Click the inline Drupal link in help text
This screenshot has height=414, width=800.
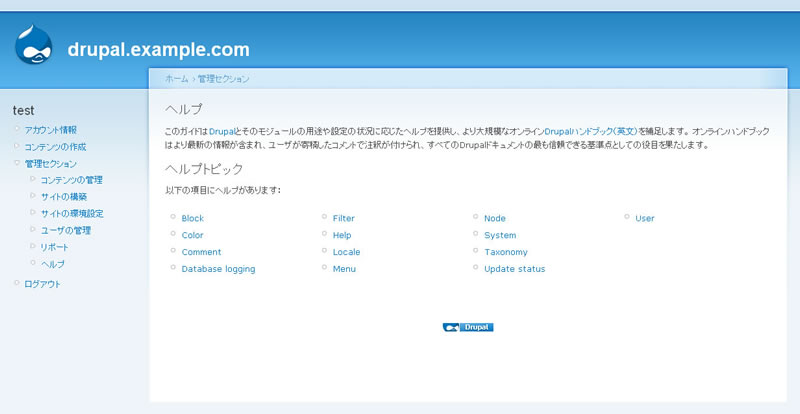[221, 131]
